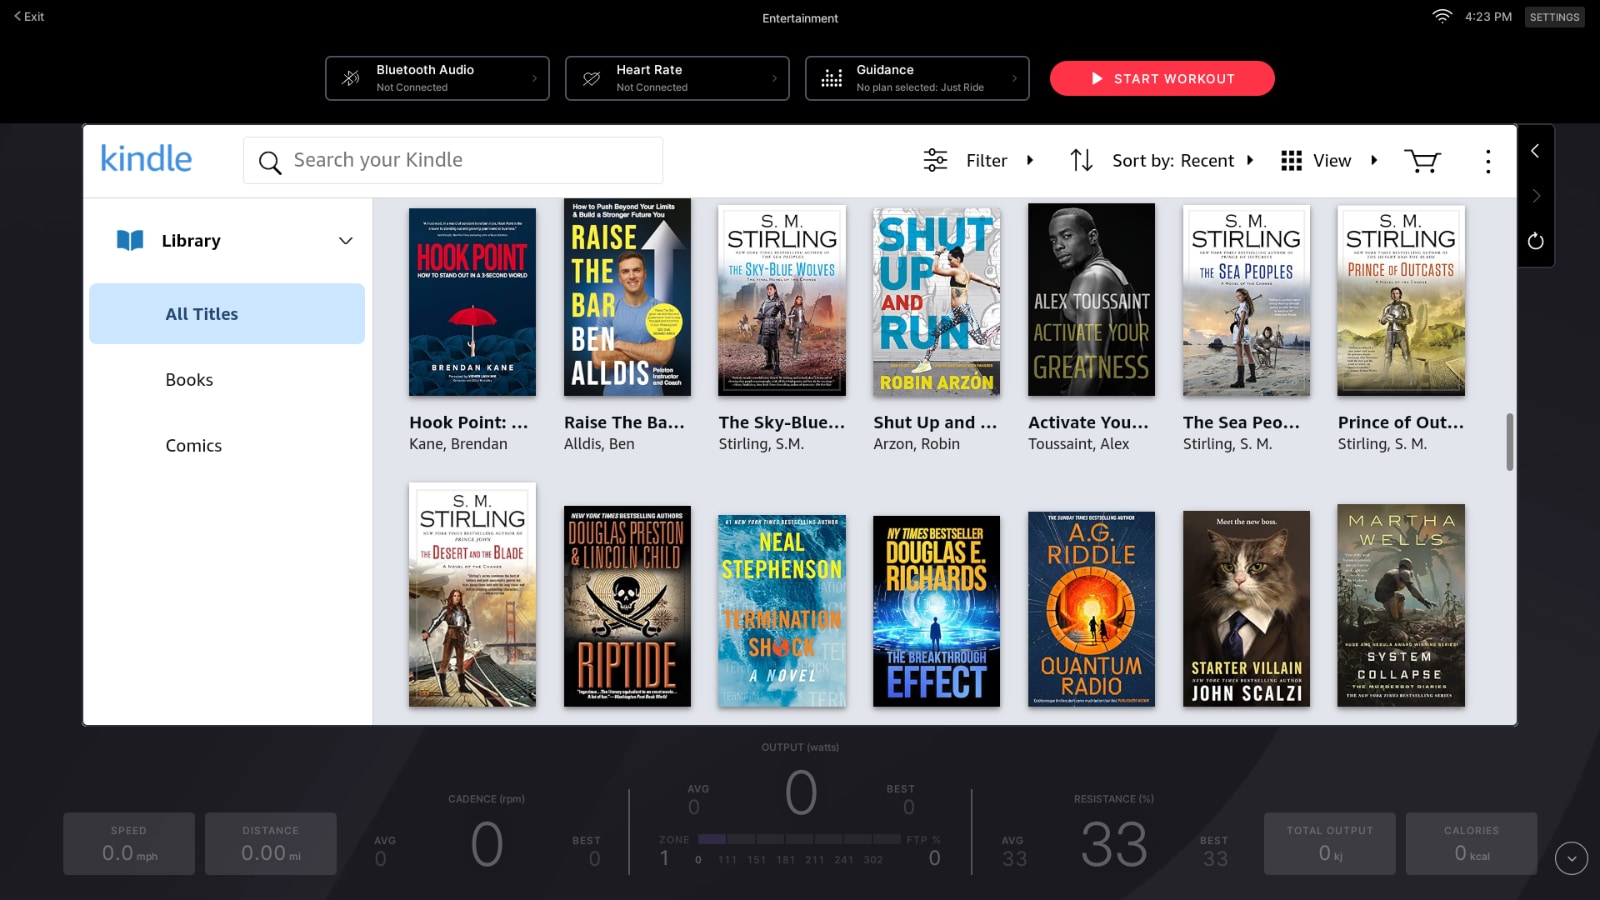Click the Guidance plan icon
The height and width of the screenshot is (900, 1600).
831,78
